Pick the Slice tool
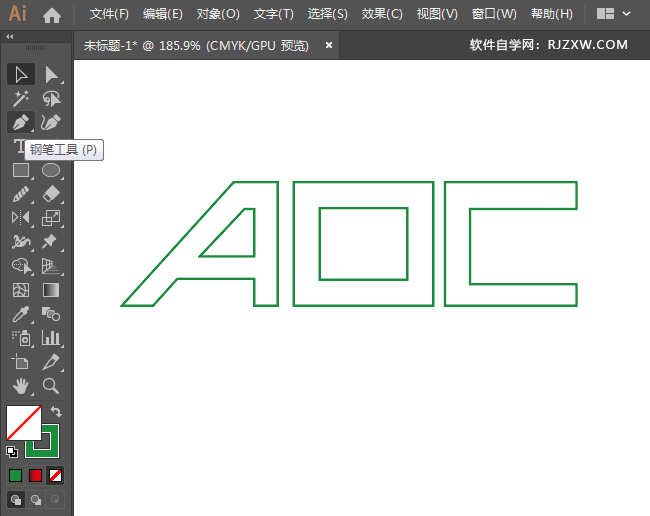 [x=51, y=362]
